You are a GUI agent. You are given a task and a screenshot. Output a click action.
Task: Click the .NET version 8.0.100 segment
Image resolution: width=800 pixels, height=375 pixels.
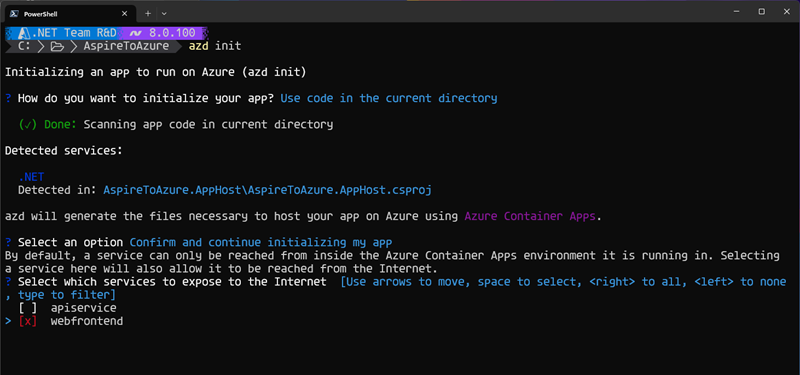click(x=163, y=33)
